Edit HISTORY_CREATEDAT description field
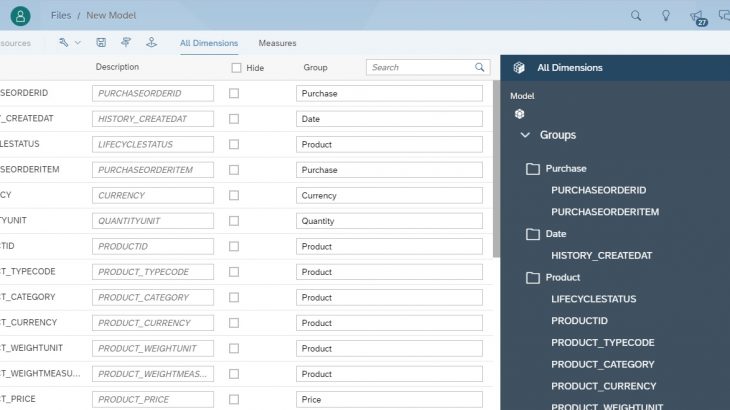730x410 pixels. click(x=153, y=119)
